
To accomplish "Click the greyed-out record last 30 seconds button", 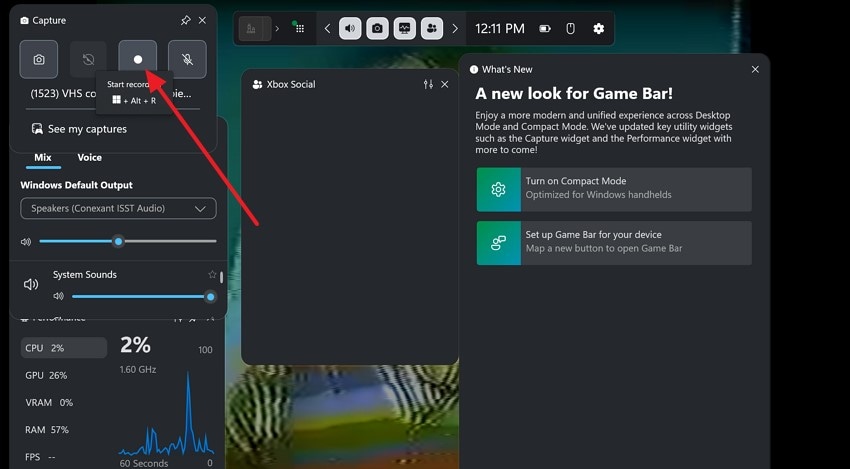I will pos(88,60).
